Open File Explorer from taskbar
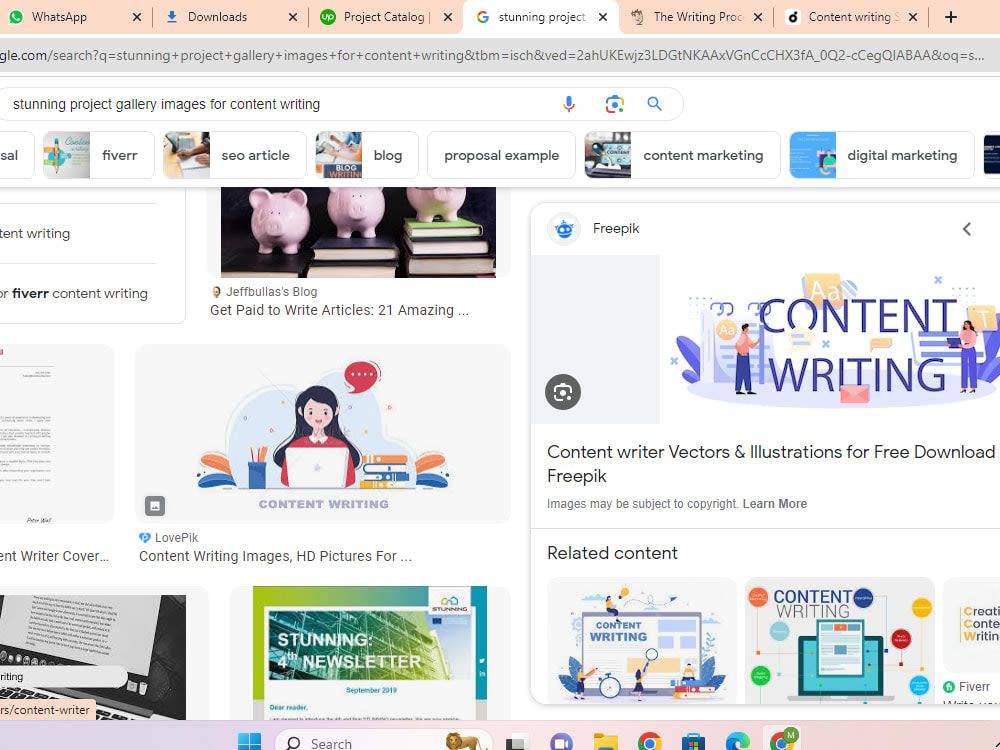1000x750 pixels. [605, 742]
